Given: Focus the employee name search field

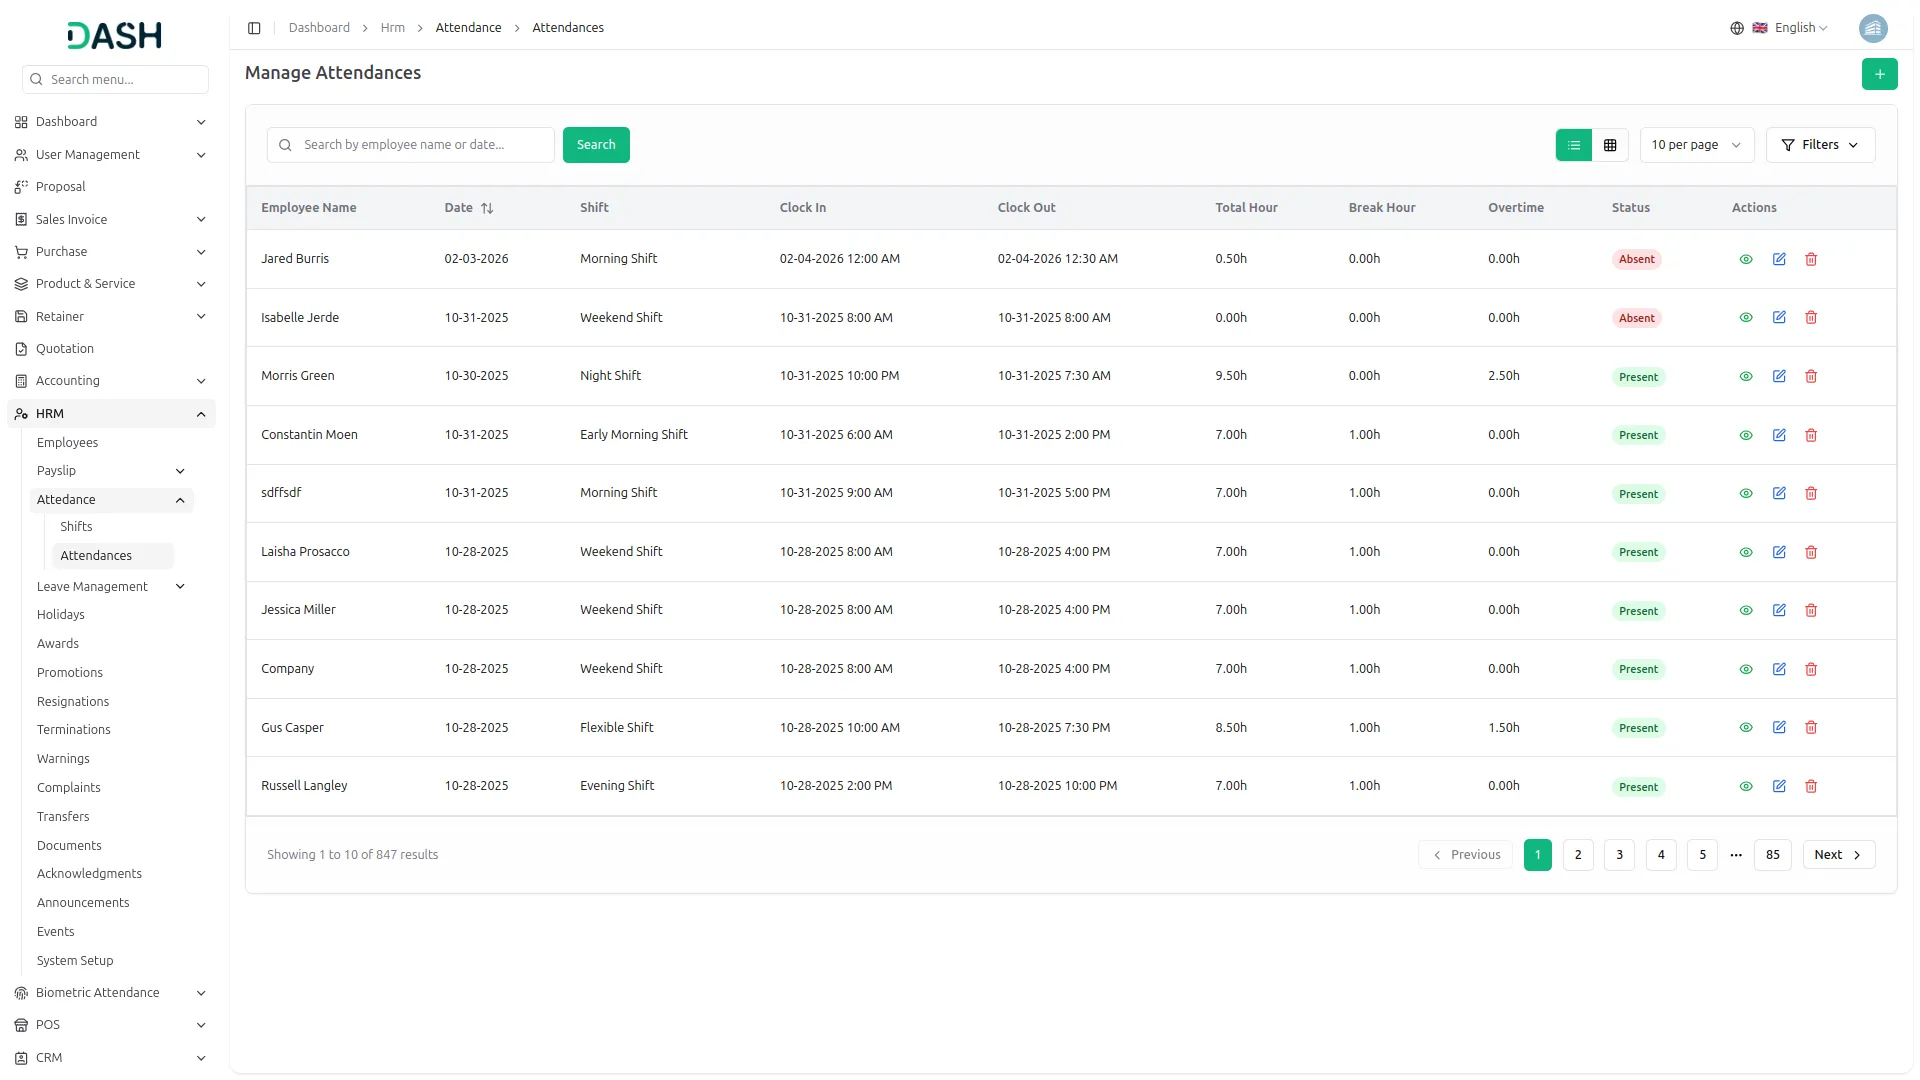Looking at the screenshot, I should 411,145.
